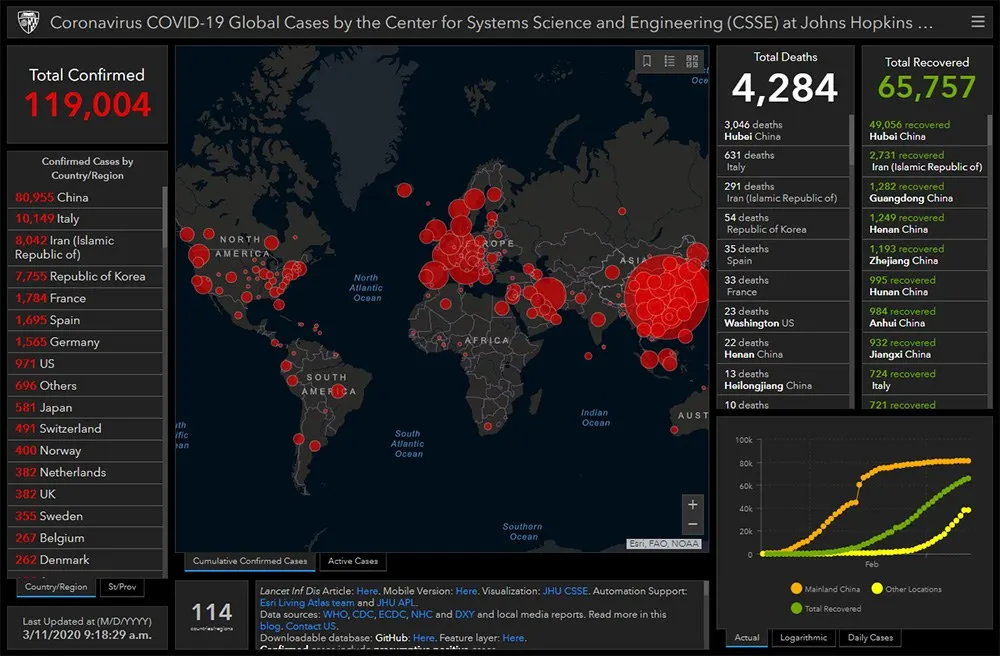Show the map legend list icon
This screenshot has height=656, width=1000.
click(x=670, y=61)
